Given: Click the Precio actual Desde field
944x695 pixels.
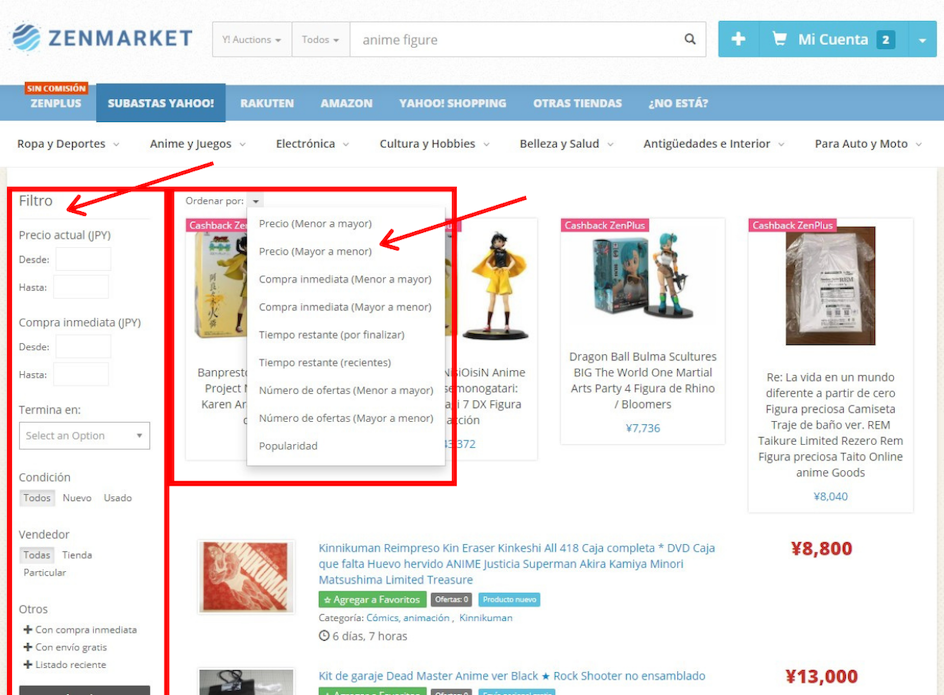Looking at the screenshot, I should tap(83, 260).
